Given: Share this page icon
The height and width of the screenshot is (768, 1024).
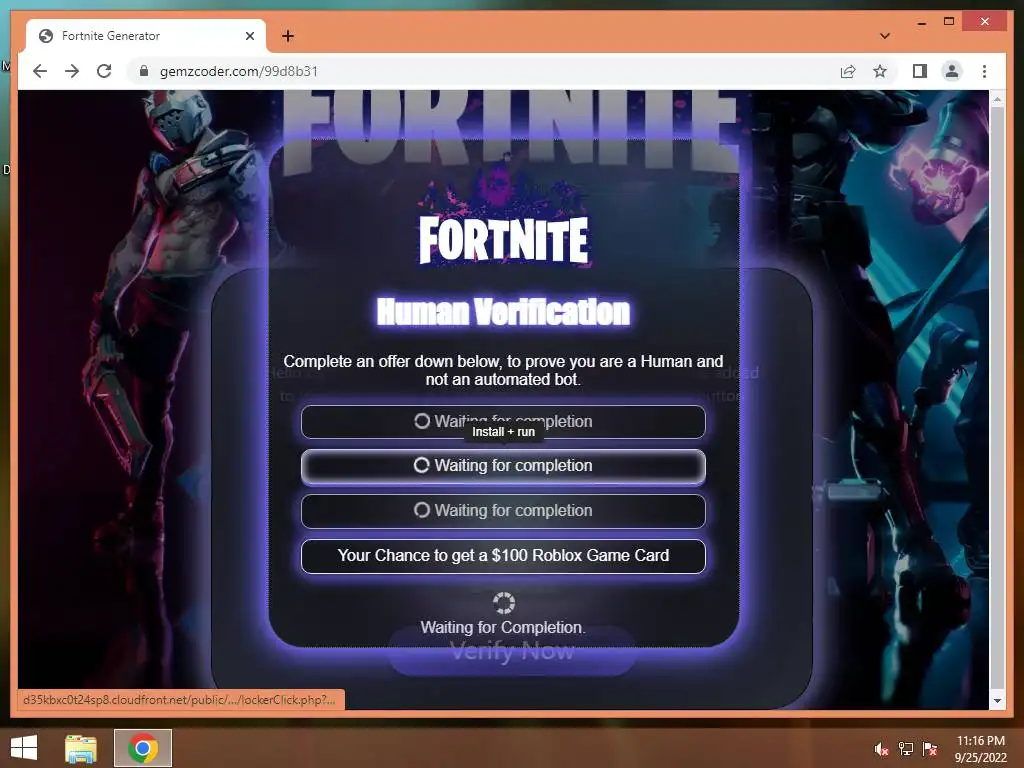Looking at the screenshot, I should tap(848, 71).
